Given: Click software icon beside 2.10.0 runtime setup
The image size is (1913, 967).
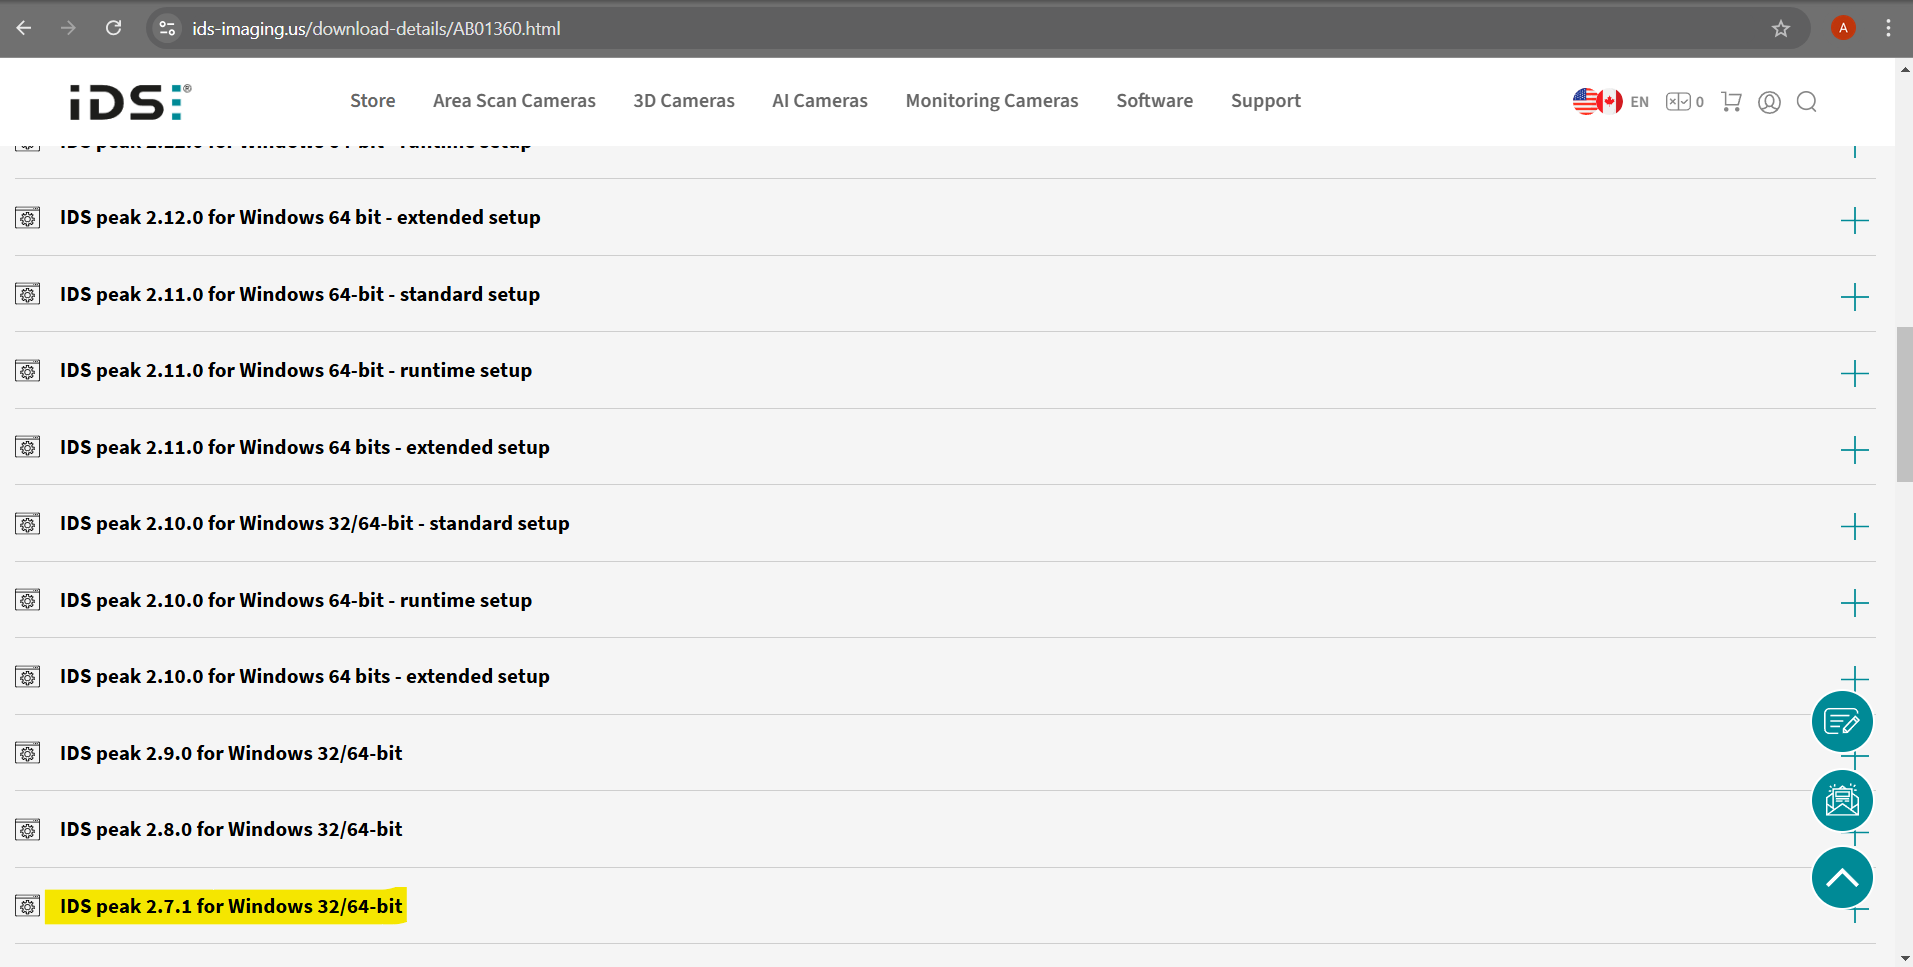Looking at the screenshot, I should pyautogui.click(x=28, y=600).
